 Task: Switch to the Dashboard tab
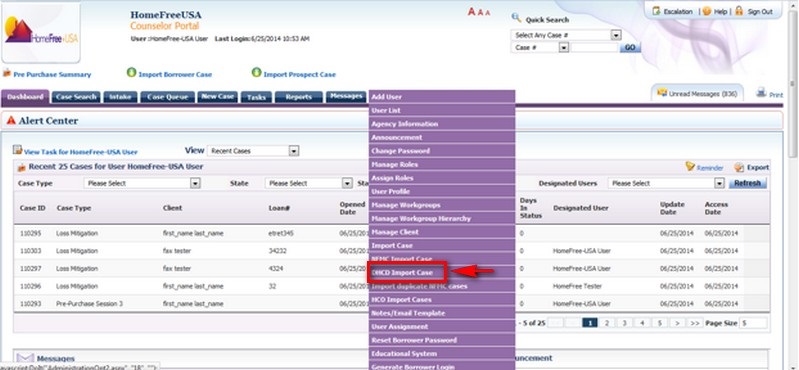pyautogui.click(x=25, y=97)
